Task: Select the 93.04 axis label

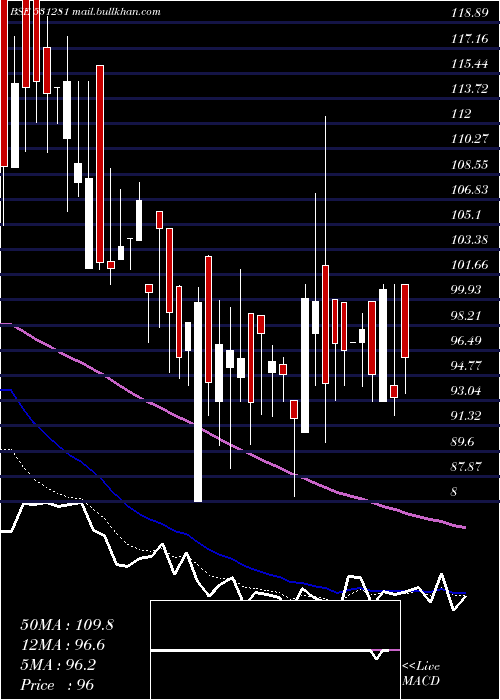Action: (x=467, y=391)
